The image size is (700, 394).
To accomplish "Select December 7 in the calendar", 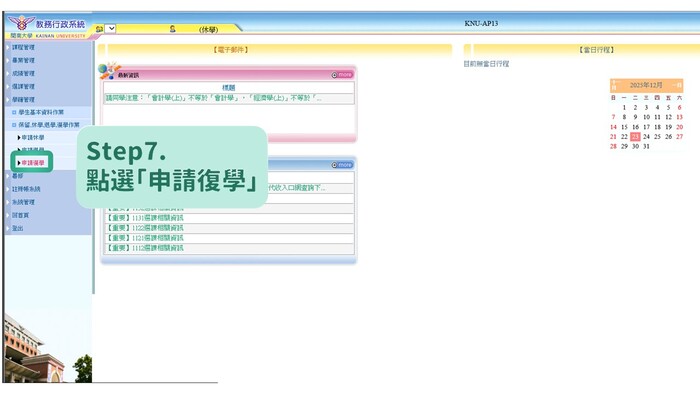I will click(613, 117).
